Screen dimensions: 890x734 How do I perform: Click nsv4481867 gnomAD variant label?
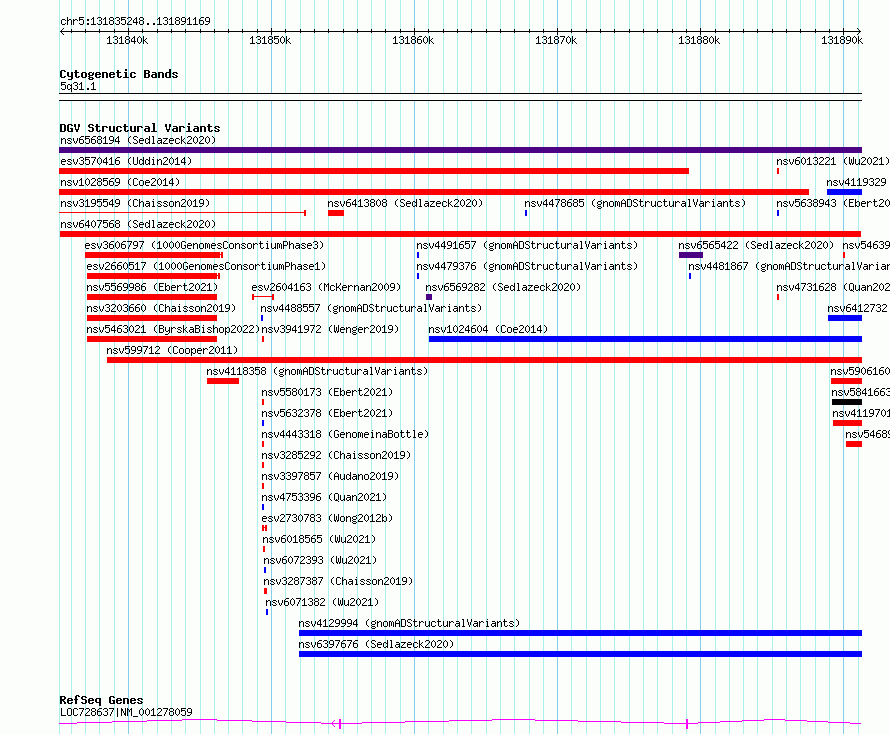click(x=789, y=266)
